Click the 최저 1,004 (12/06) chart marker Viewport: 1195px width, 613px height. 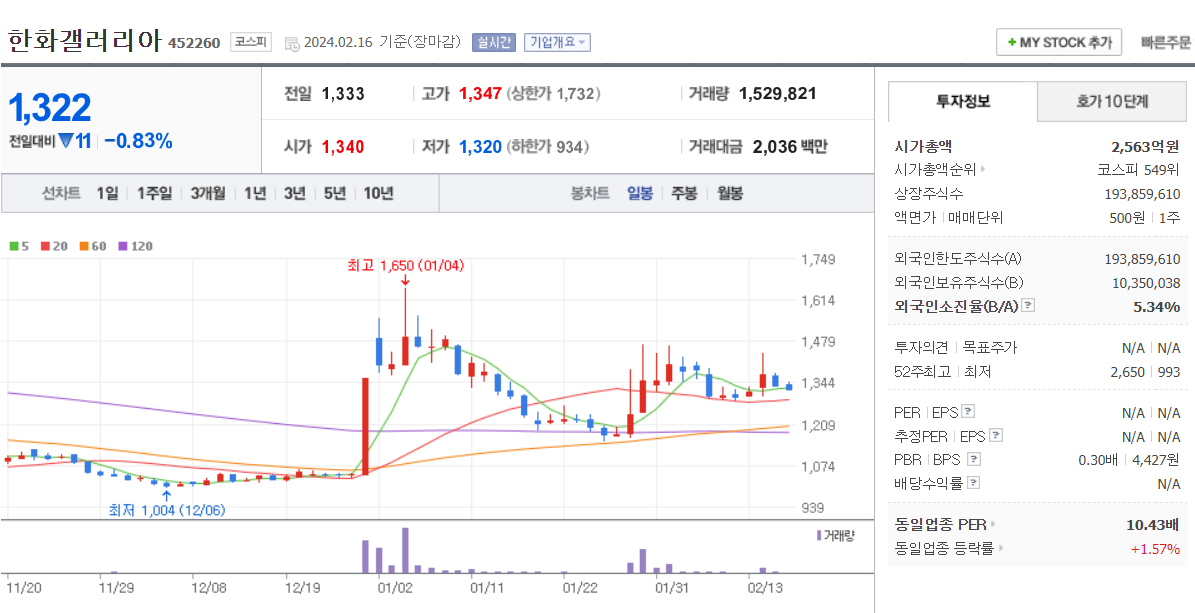tap(167, 509)
